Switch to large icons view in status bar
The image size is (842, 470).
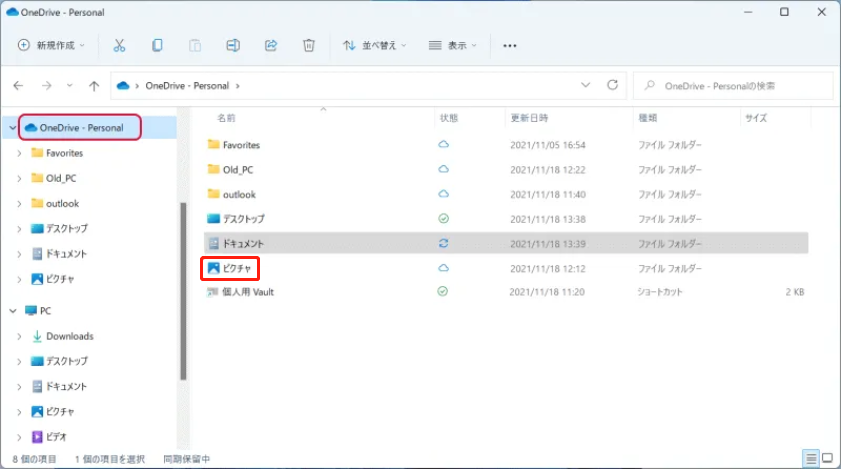828,458
